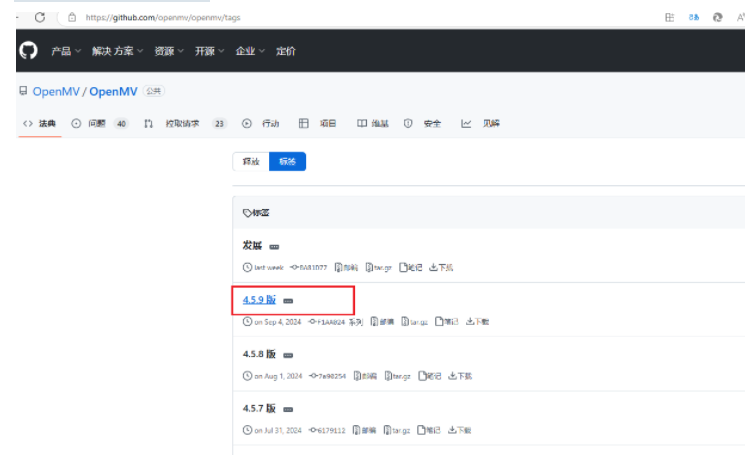Download tar.gz for tag 4.5.7
Viewport: 745px width, 456px height.
point(397,430)
